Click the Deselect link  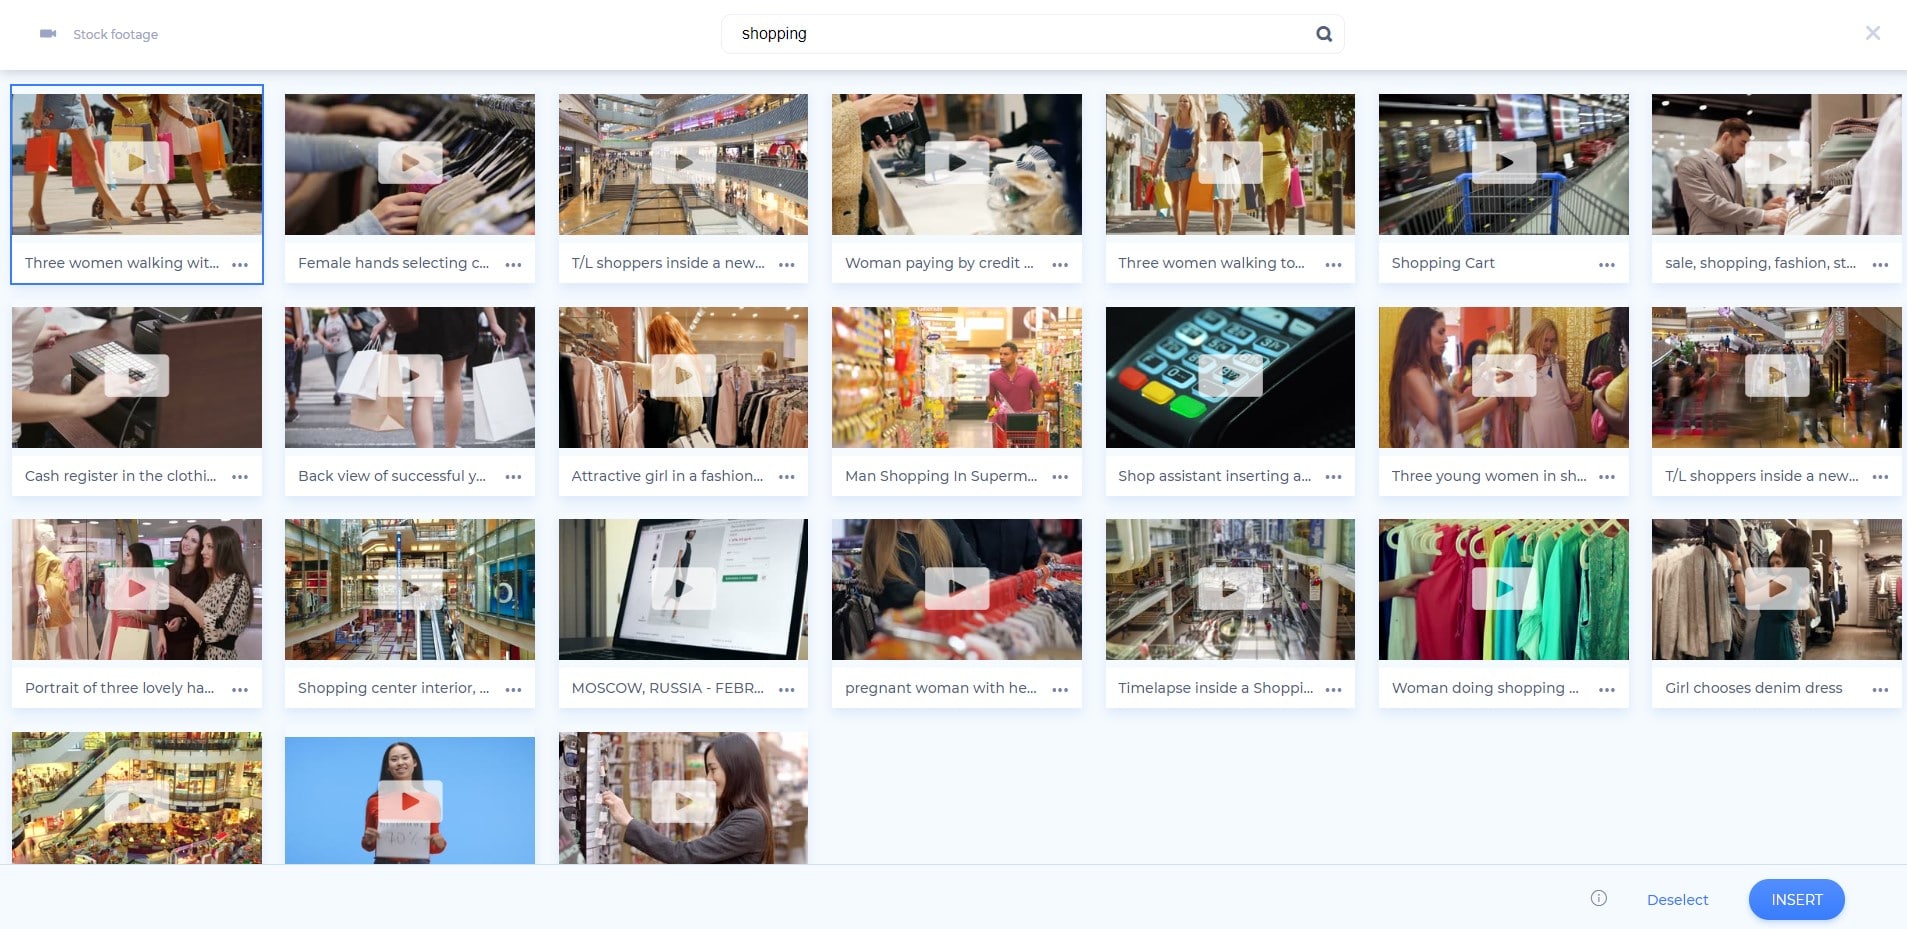pos(1677,899)
